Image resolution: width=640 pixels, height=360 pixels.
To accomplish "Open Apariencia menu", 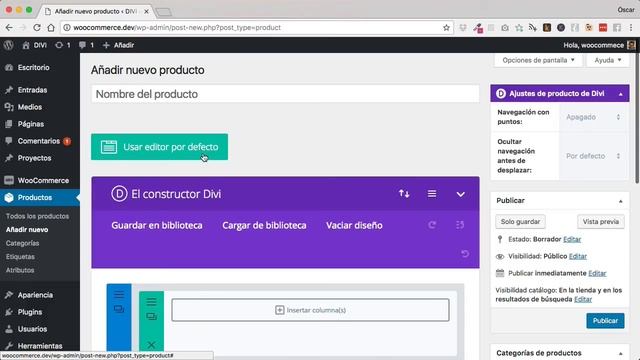I will [x=35, y=295].
